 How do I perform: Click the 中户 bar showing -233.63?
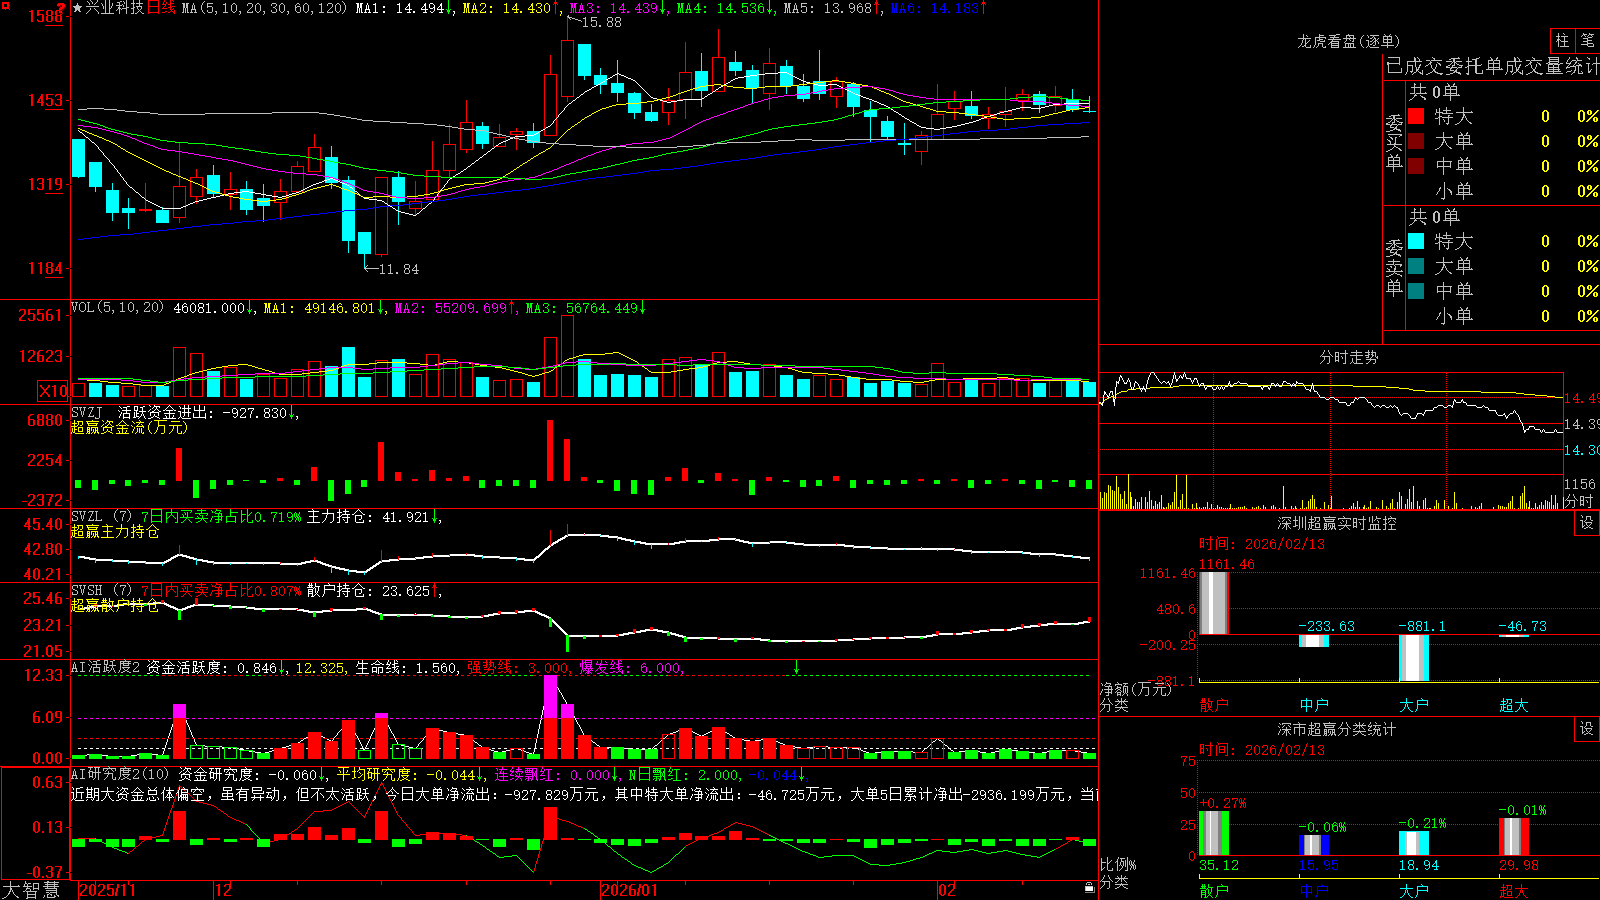(1313, 641)
